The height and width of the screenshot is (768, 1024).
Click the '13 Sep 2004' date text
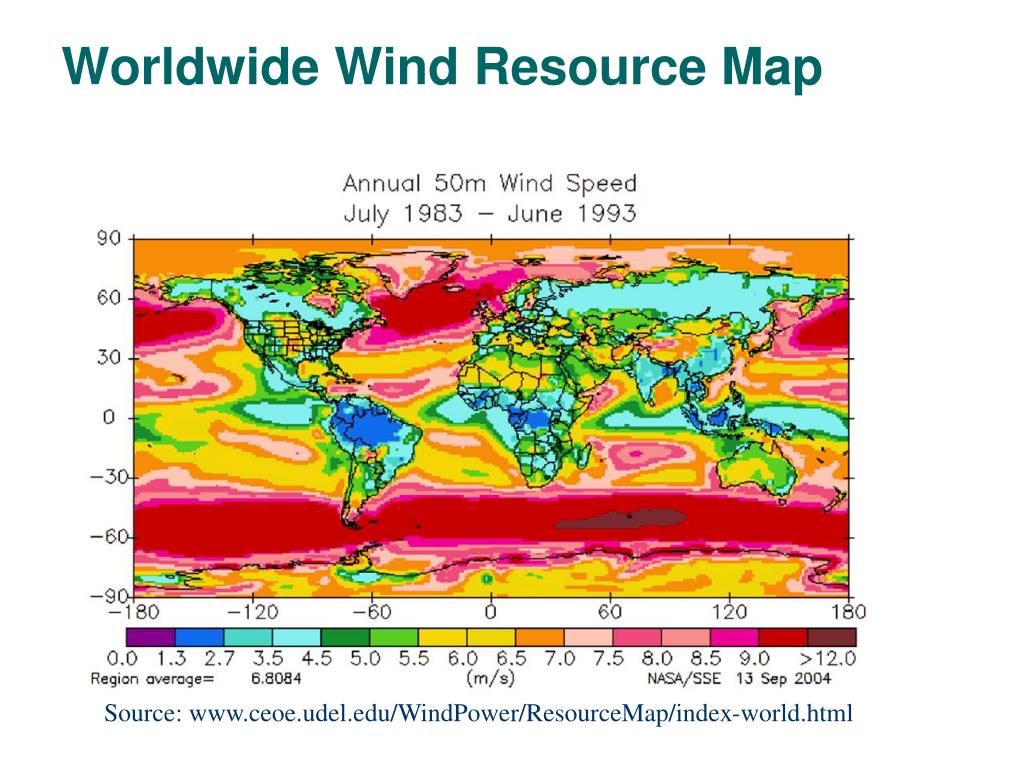(784, 679)
